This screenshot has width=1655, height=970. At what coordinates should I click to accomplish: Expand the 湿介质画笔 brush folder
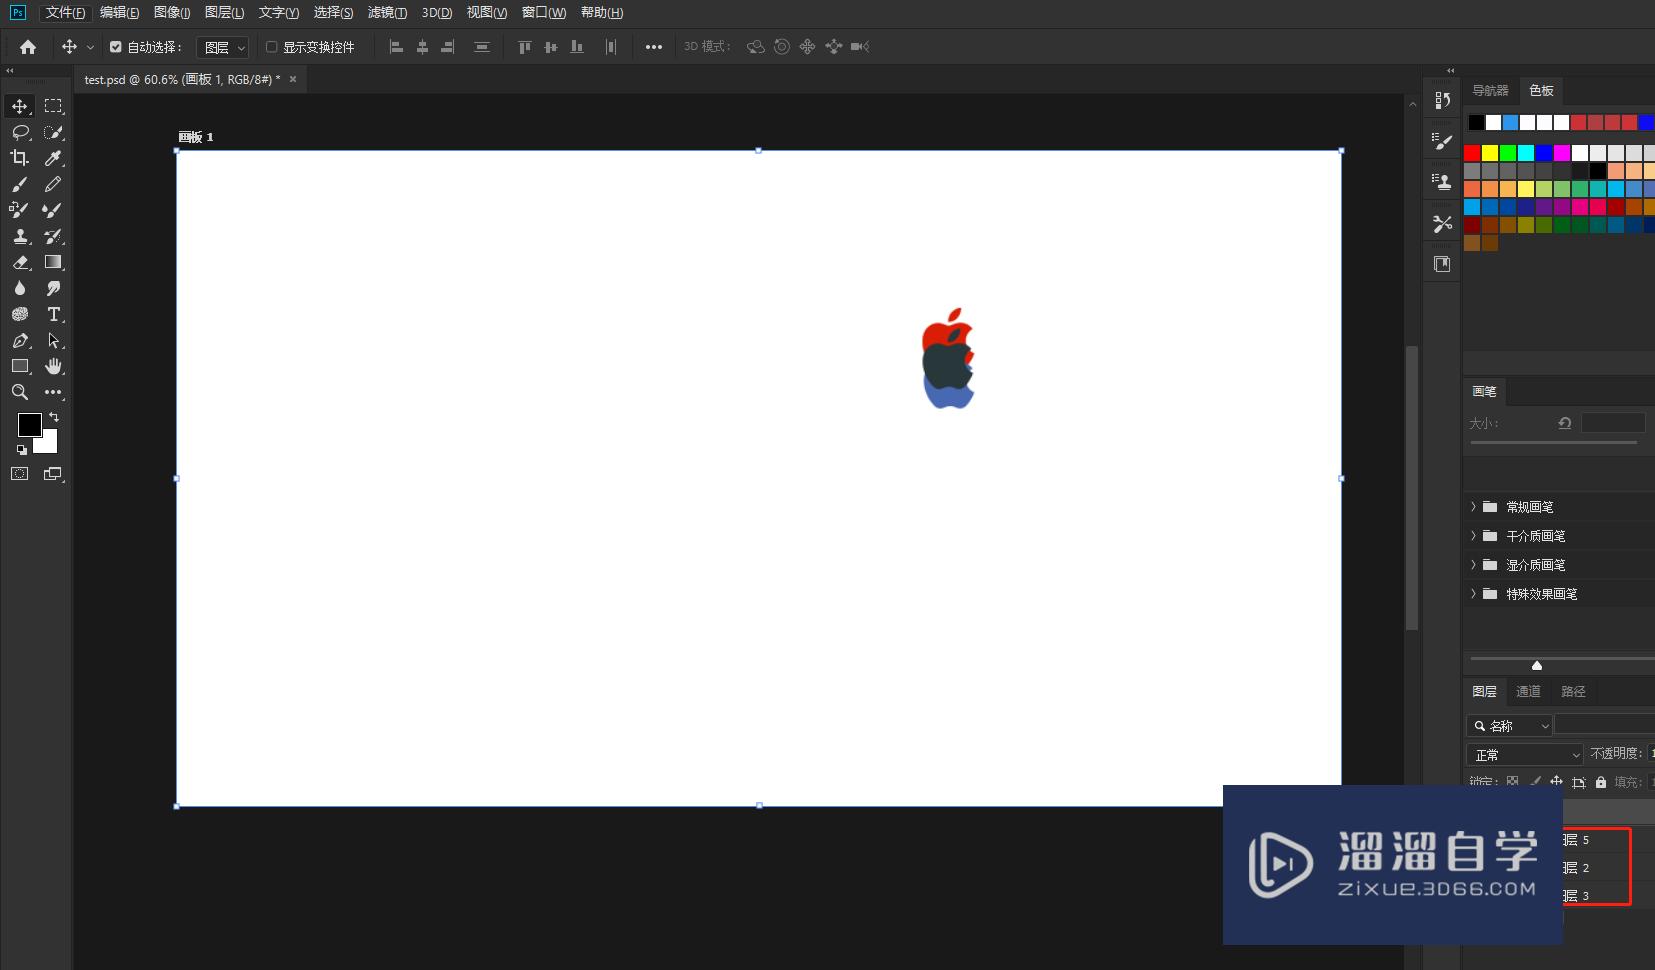click(1473, 565)
